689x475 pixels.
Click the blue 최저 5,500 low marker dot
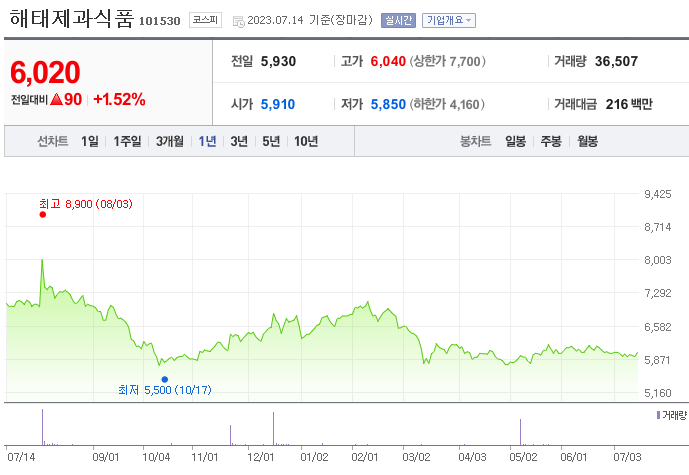click(165, 379)
